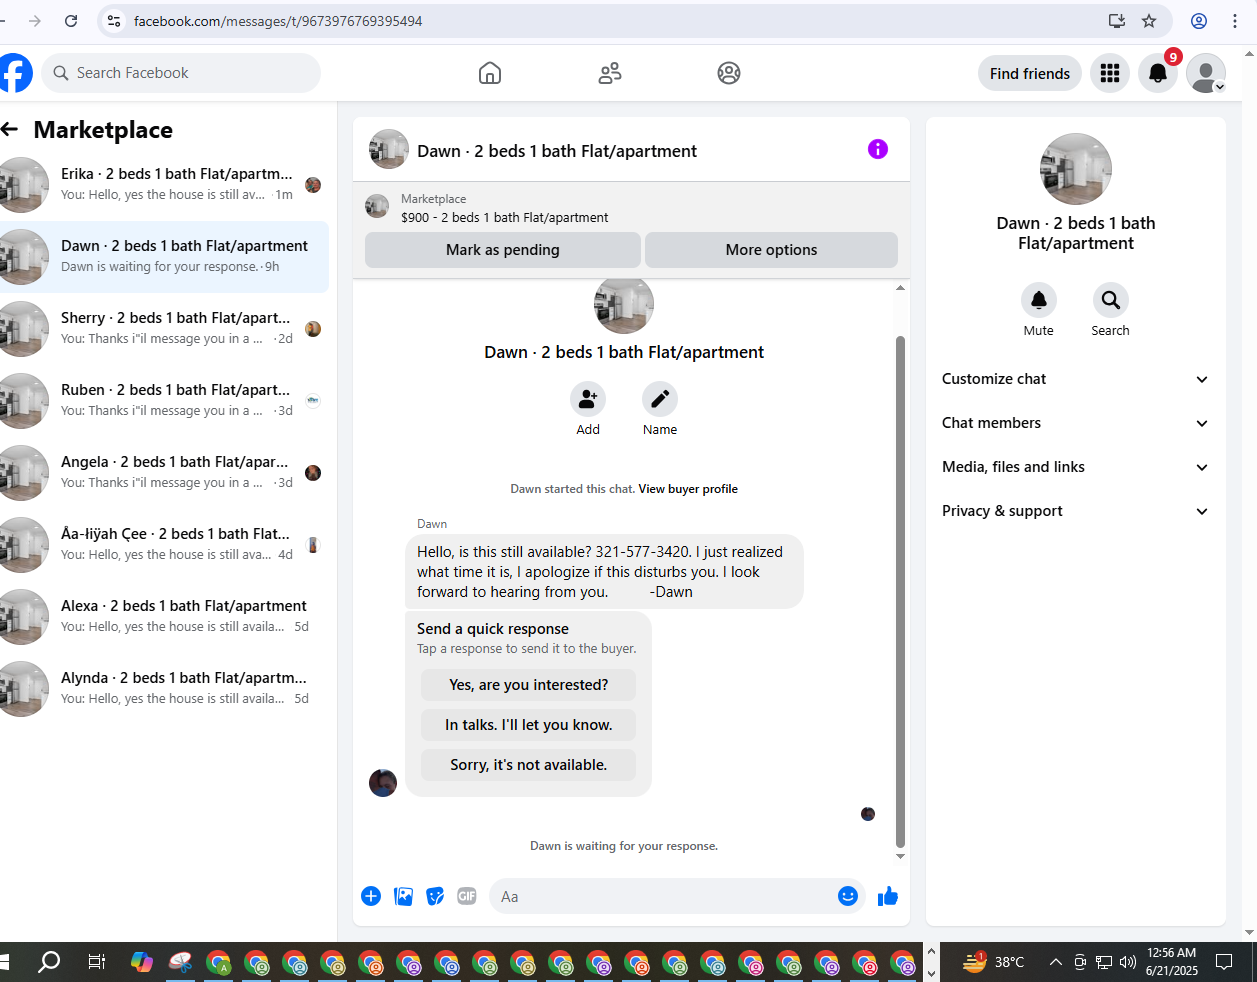Image resolution: width=1257 pixels, height=982 pixels.
Task: Click the Aa message input field
Action: (664, 896)
